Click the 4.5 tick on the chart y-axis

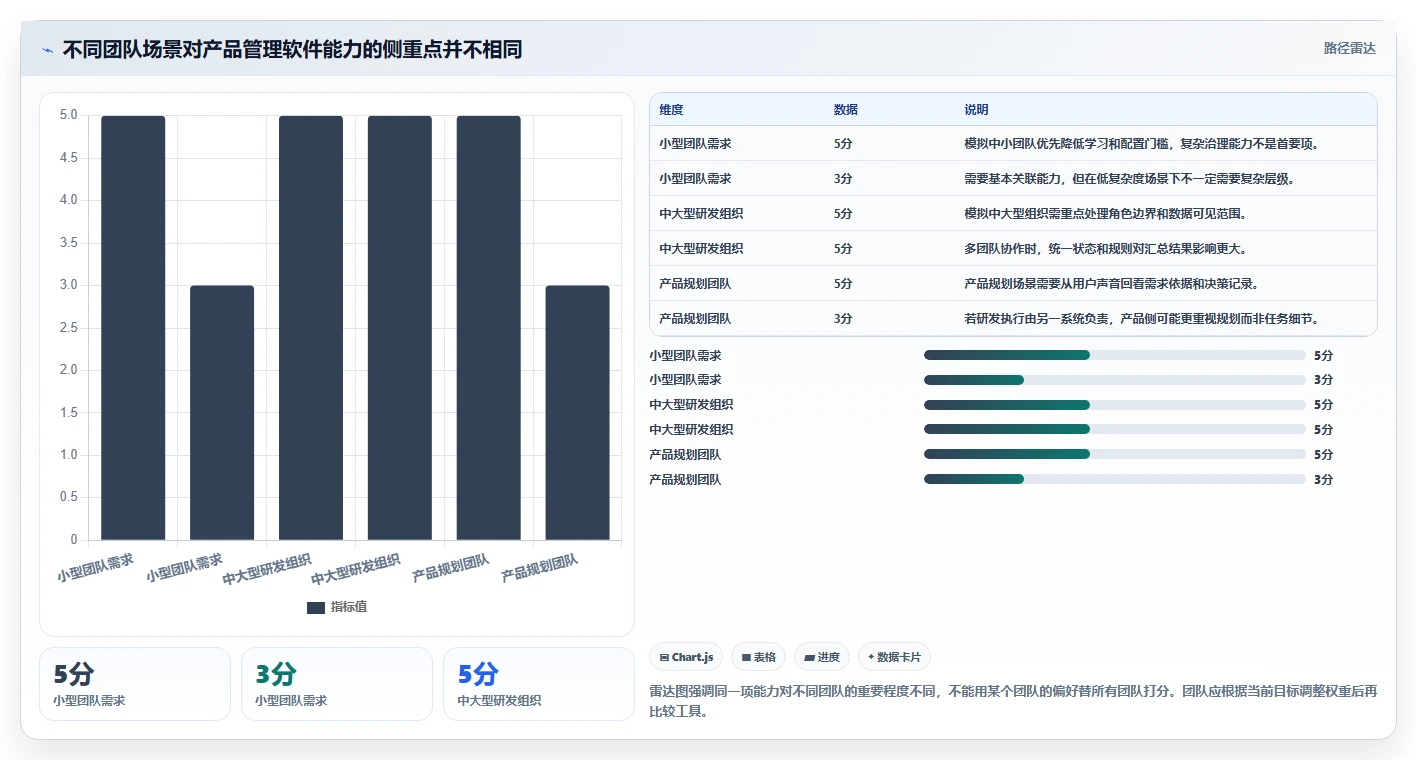(x=68, y=158)
